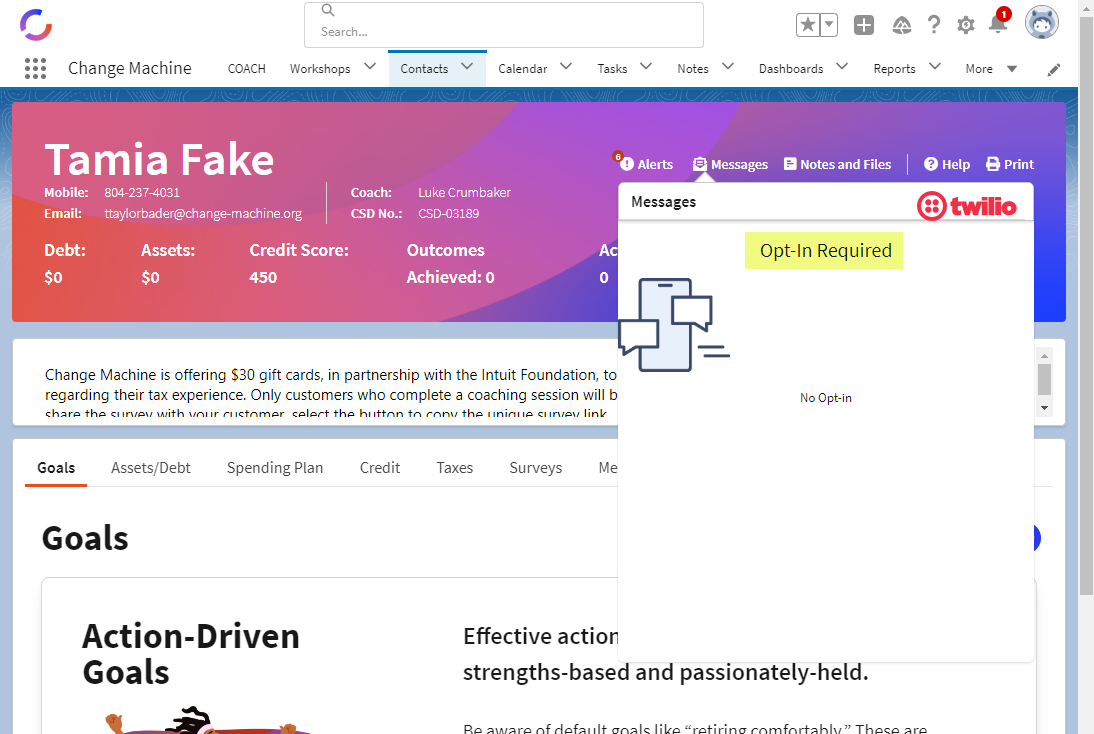
Task: Expand the Tasks dropdown chevron
Action: pos(646,66)
